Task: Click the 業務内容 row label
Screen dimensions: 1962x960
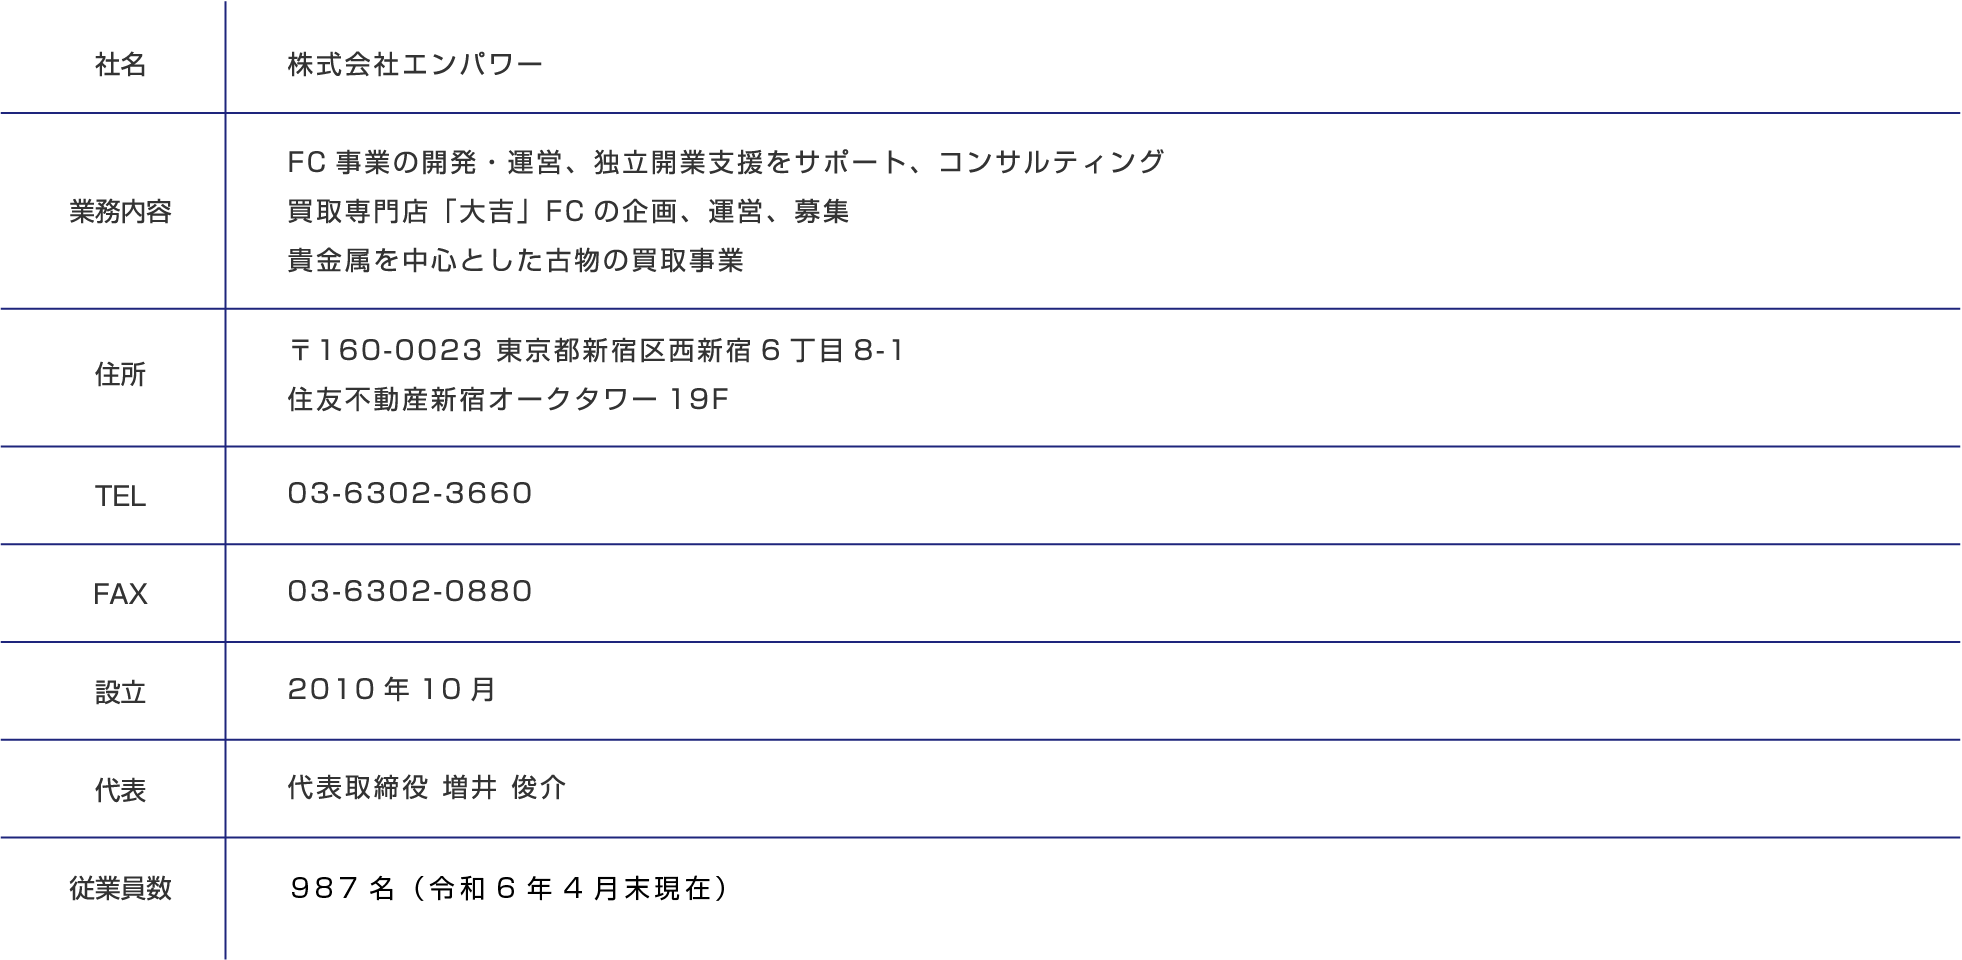Action: (x=120, y=212)
